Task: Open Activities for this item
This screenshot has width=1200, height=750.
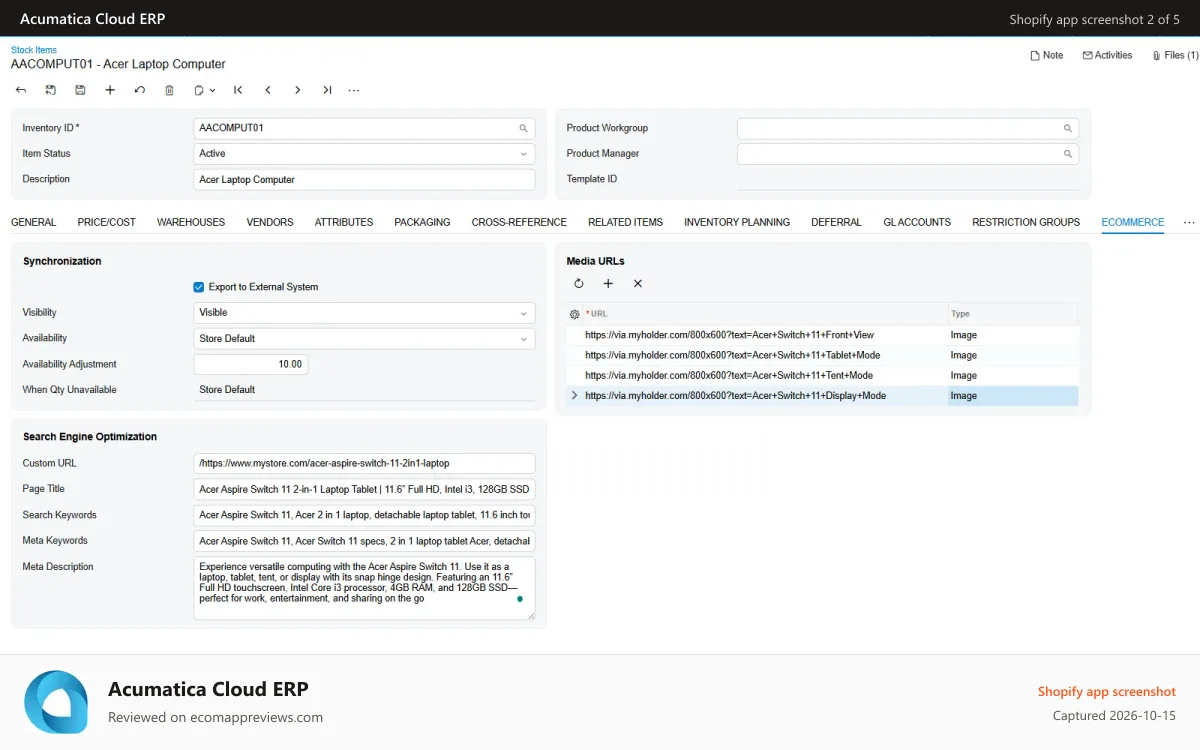Action: [x=1107, y=56]
